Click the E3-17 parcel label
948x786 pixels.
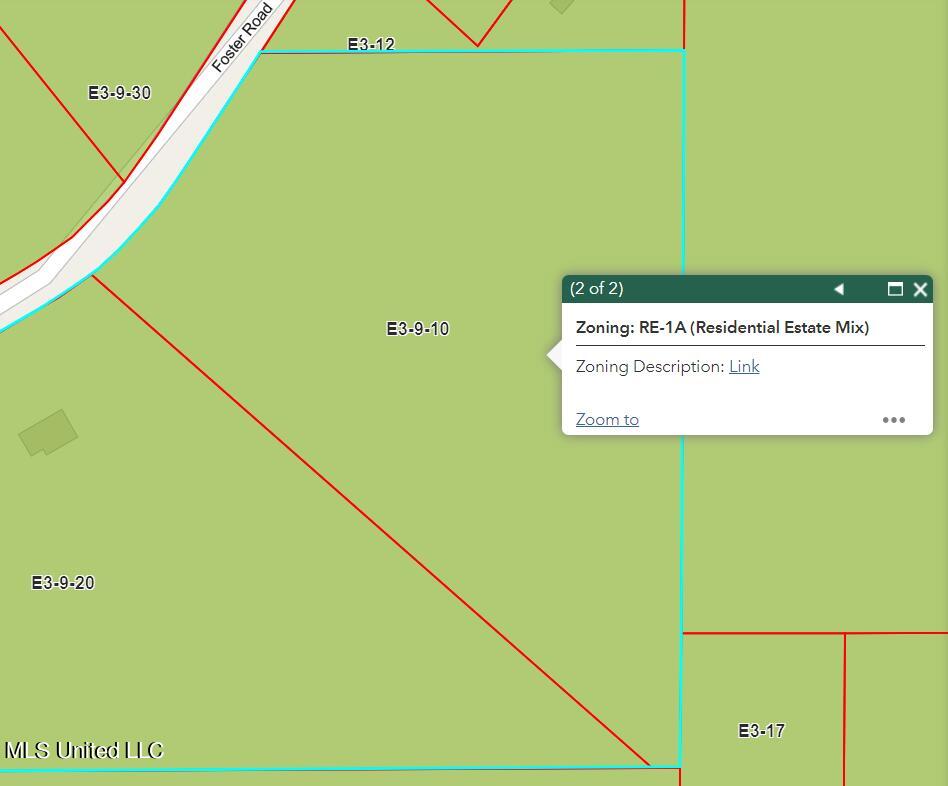pos(761,731)
